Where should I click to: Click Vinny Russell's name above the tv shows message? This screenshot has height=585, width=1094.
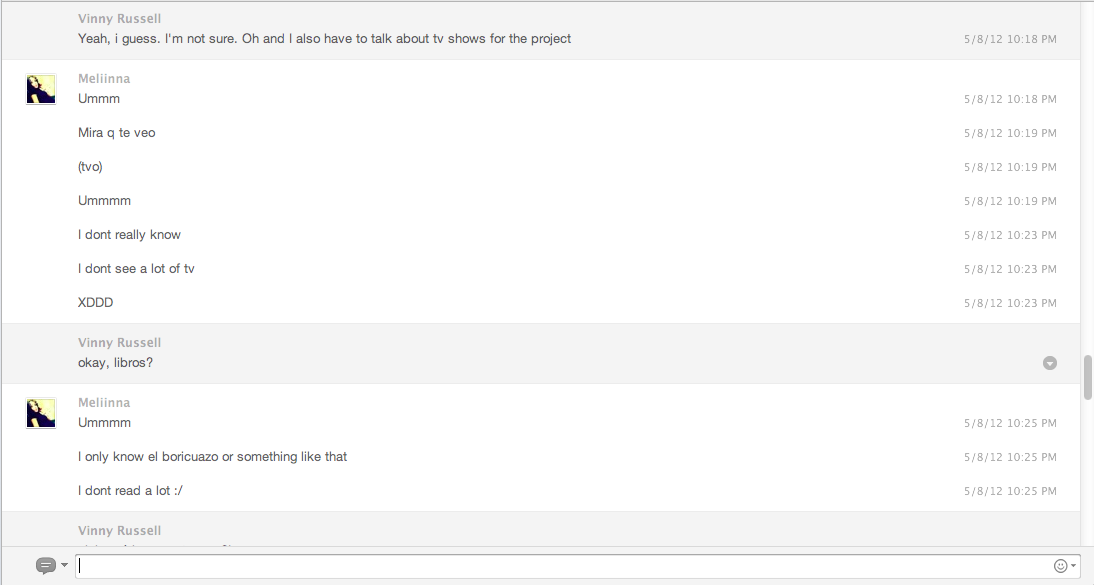click(x=119, y=19)
